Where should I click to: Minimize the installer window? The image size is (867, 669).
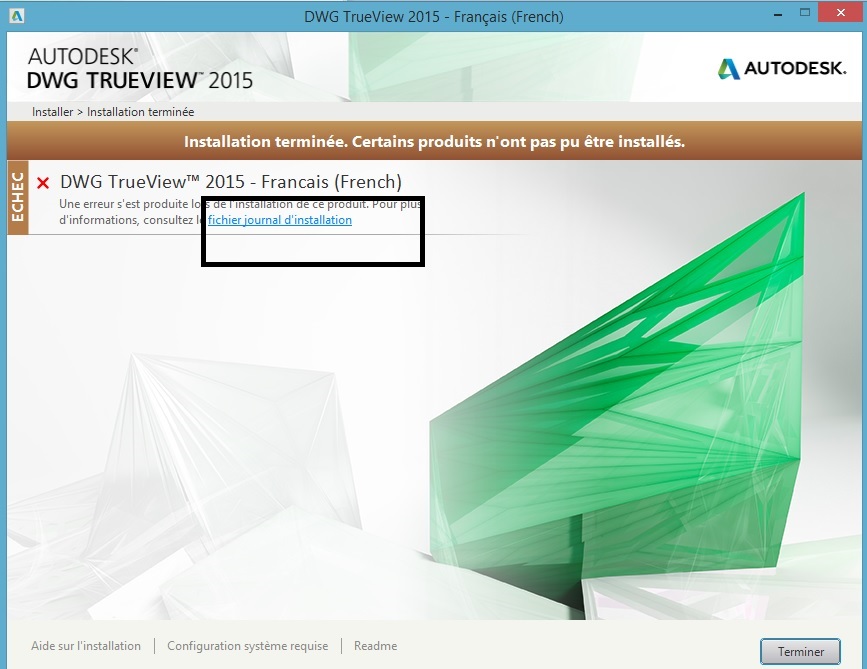point(778,14)
